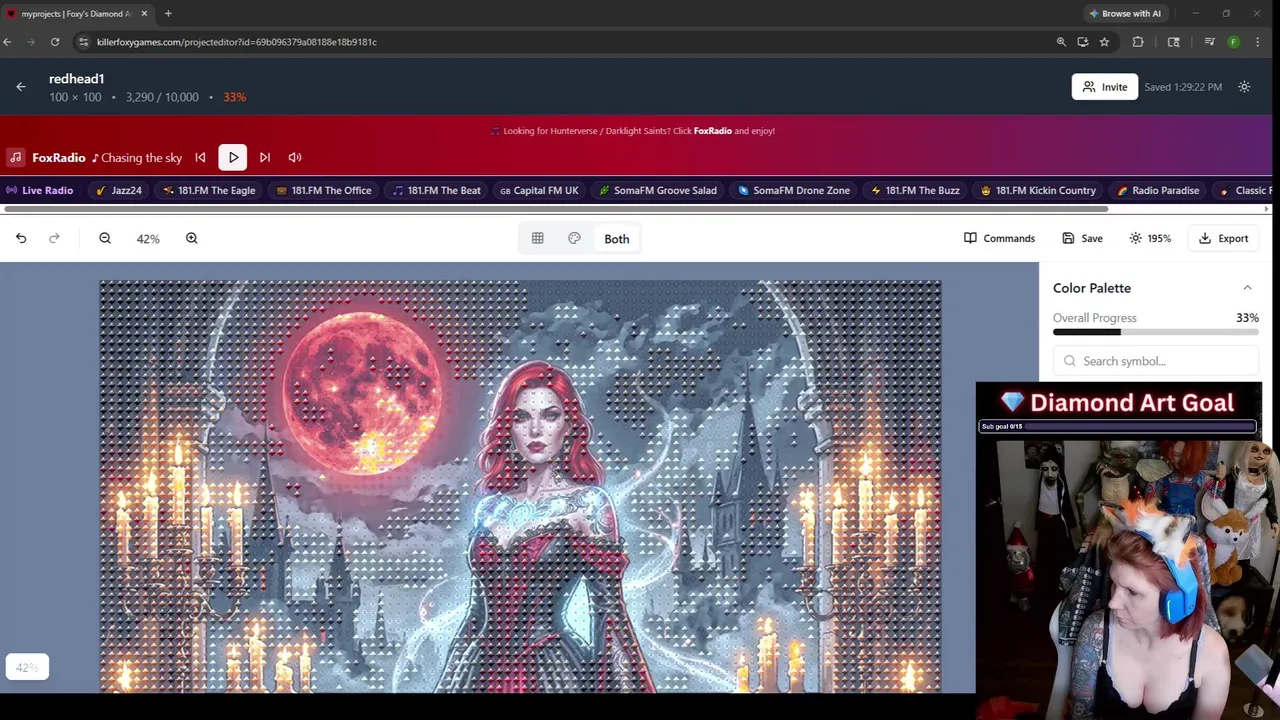Click the browser address bar URL
Screen dimensions: 1280x720
(x=237, y=42)
